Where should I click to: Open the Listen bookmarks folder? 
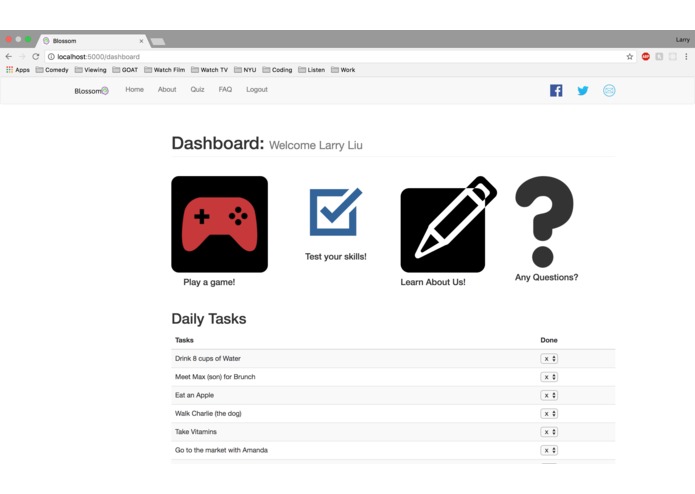[312, 70]
